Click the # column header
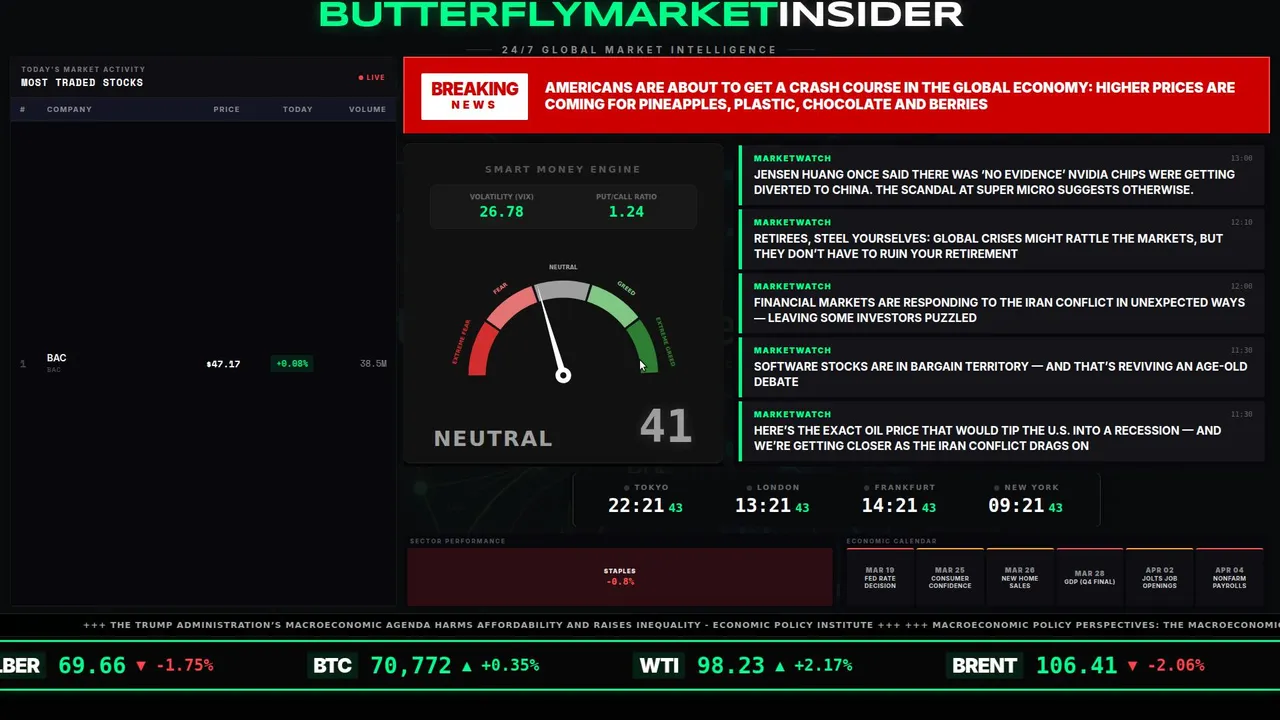1280x720 pixels. tap(22, 109)
